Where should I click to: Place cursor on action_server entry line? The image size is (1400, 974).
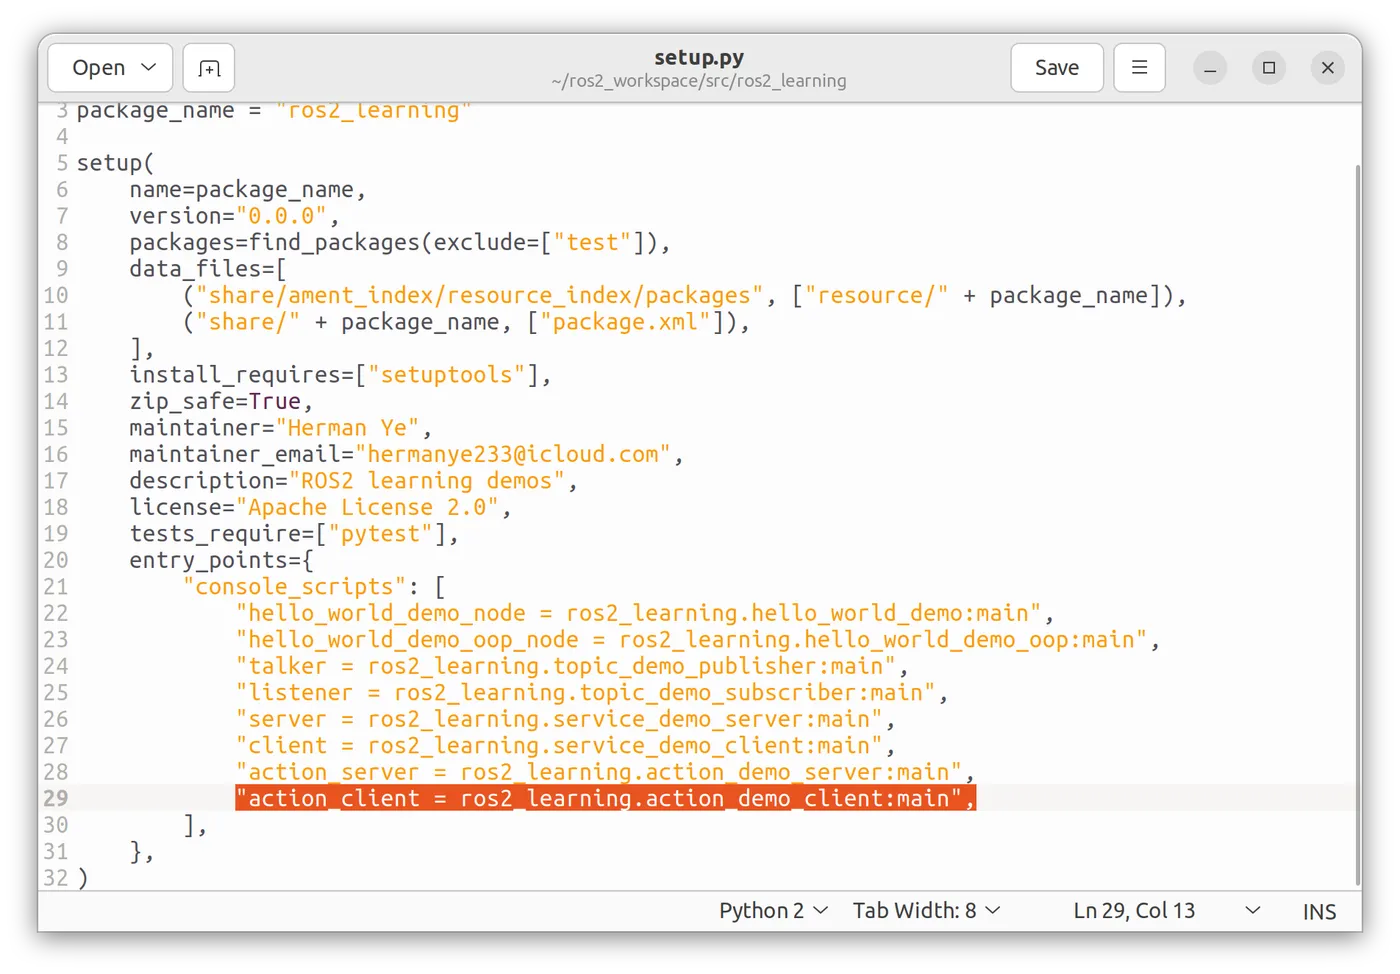pos(605,772)
